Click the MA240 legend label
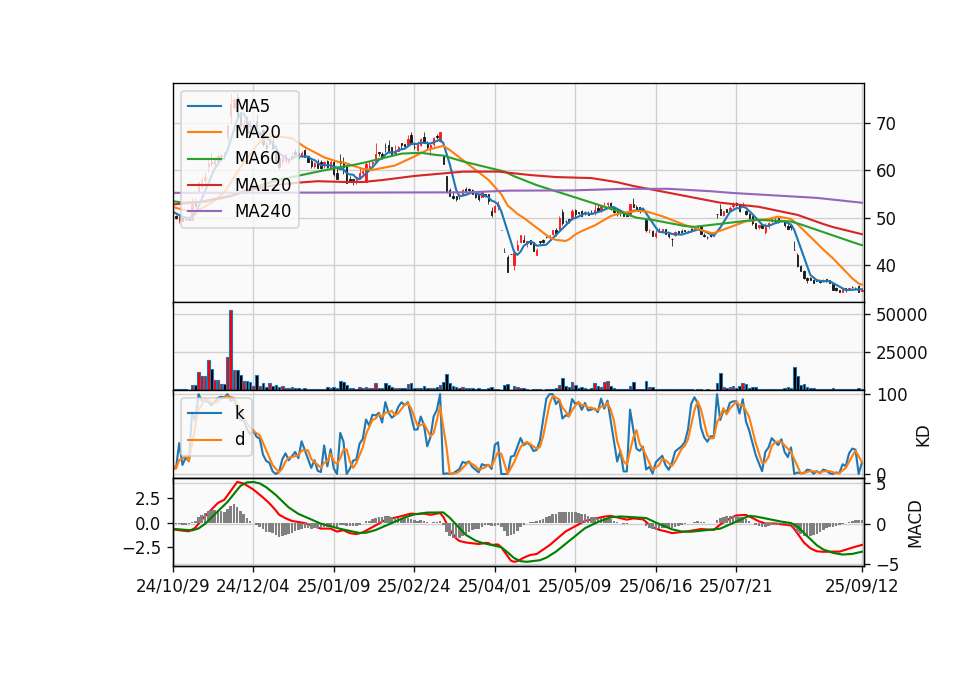This screenshot has width=960, height=690. pyautogui.click(x=263, y=211)
